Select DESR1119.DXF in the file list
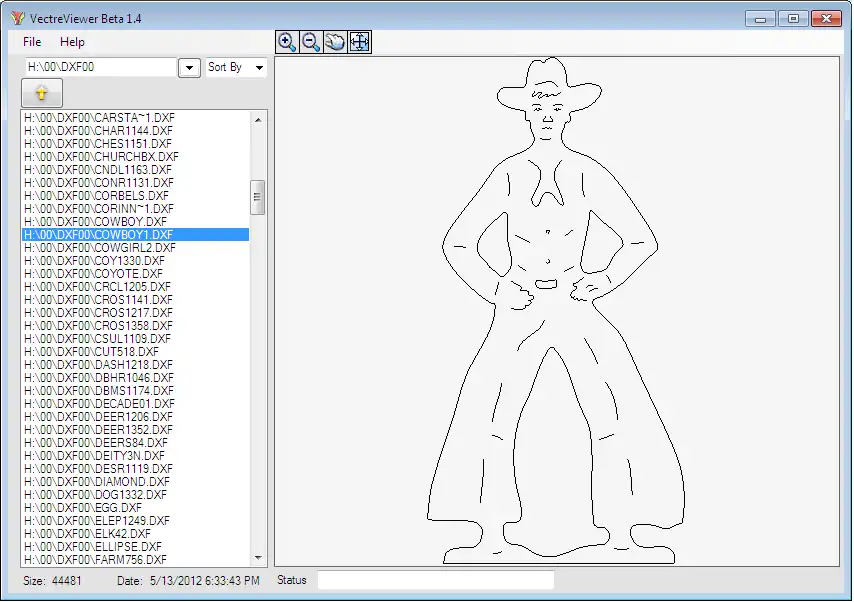The width and height of the screenshot is (854, 602). 136,469
